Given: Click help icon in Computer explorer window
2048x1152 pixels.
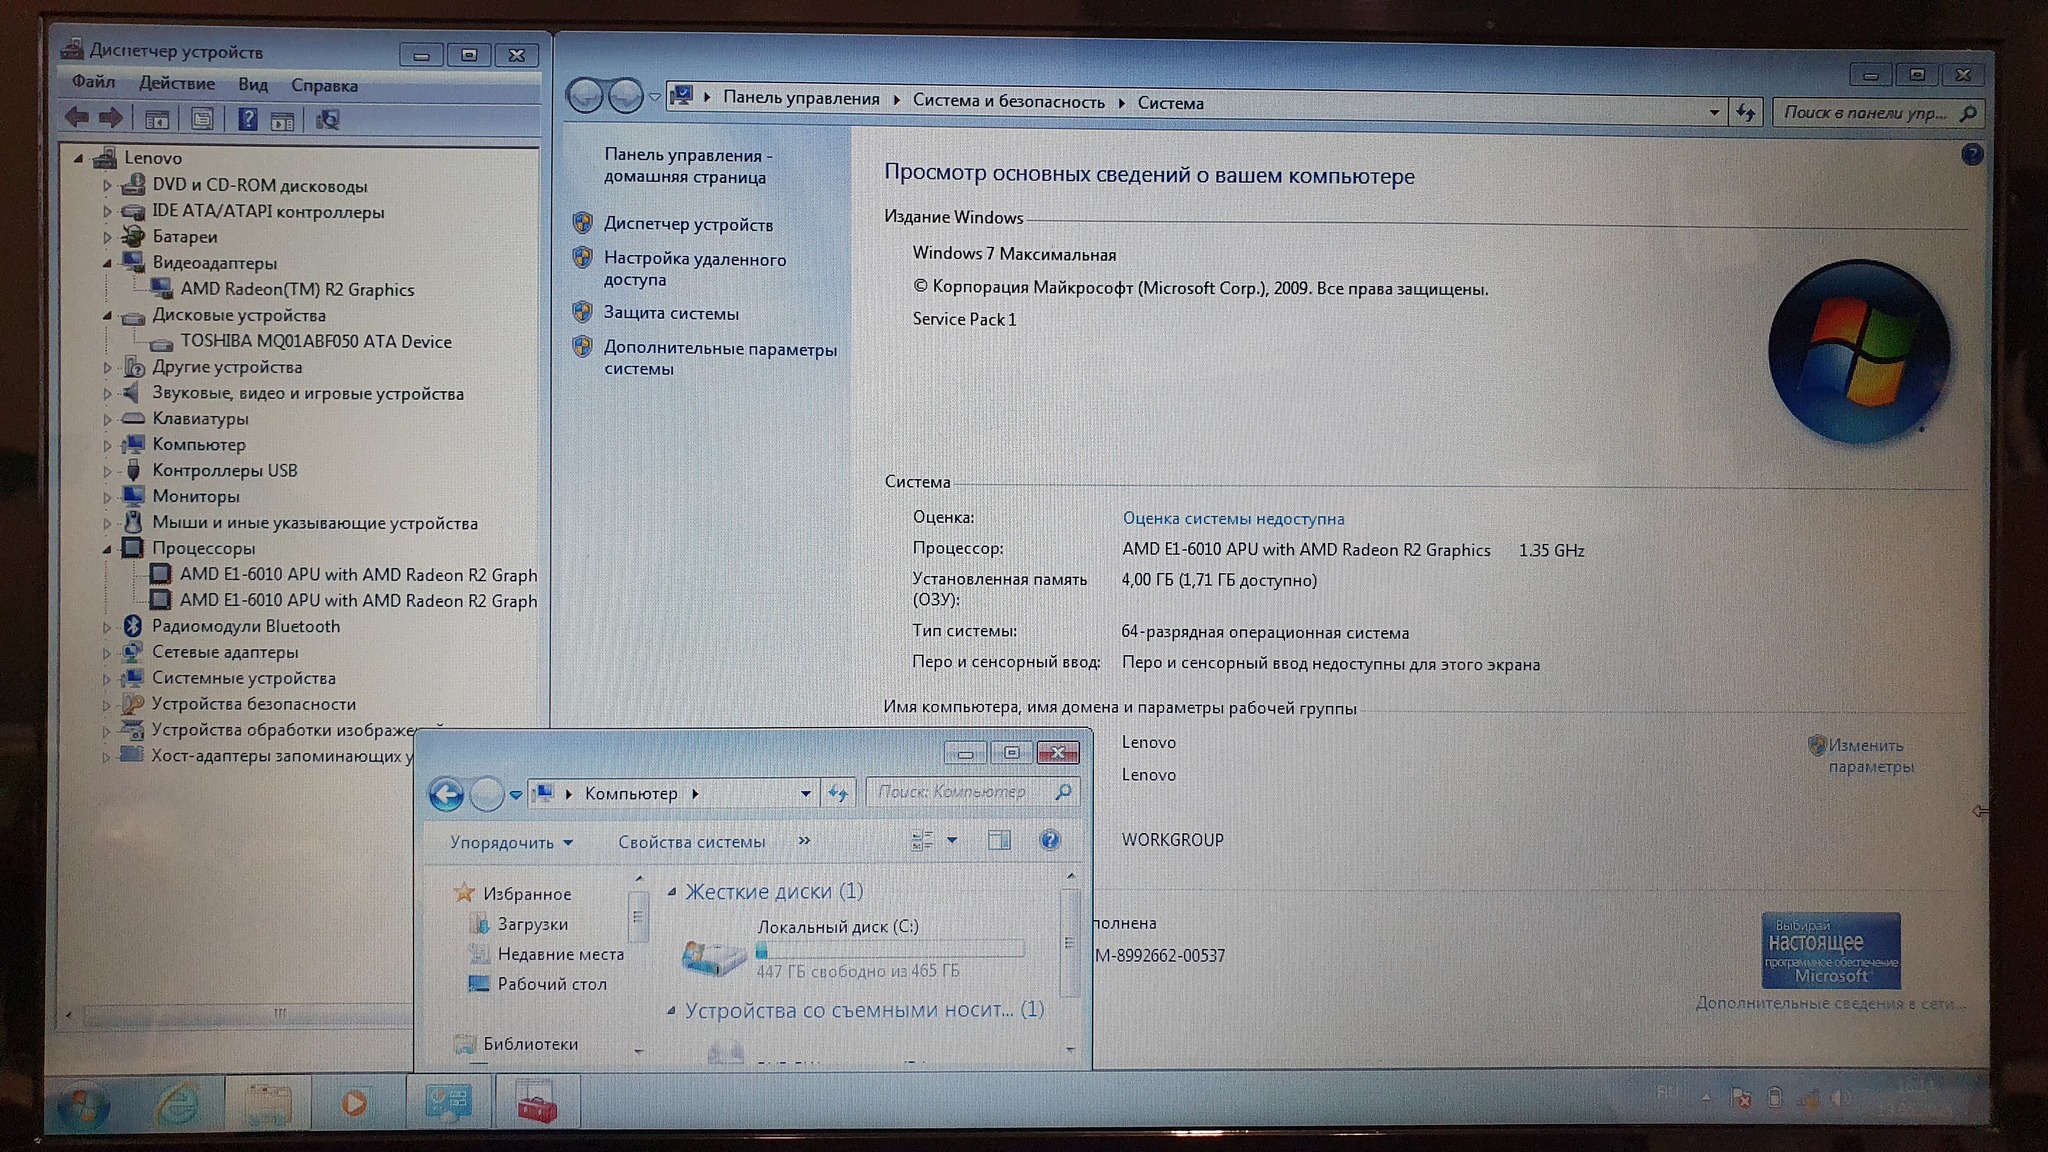Looking at the screenshot, I should (x=1049, y=840).
